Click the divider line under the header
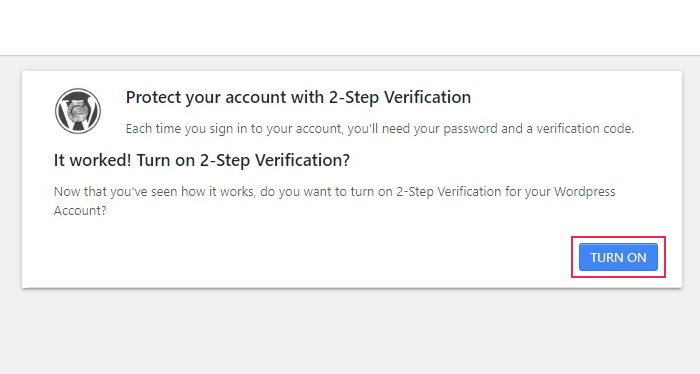Viewport: 700px width, 374px height. (x=350, y=55)
